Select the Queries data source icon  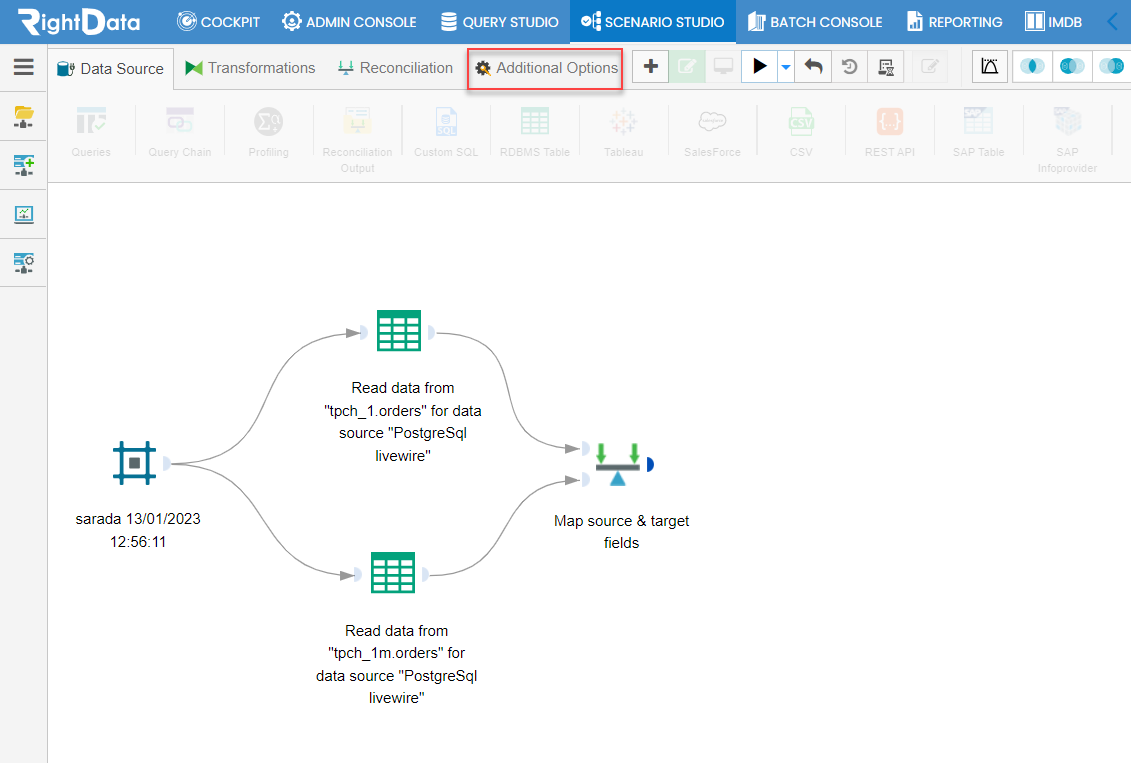(90, 130)
